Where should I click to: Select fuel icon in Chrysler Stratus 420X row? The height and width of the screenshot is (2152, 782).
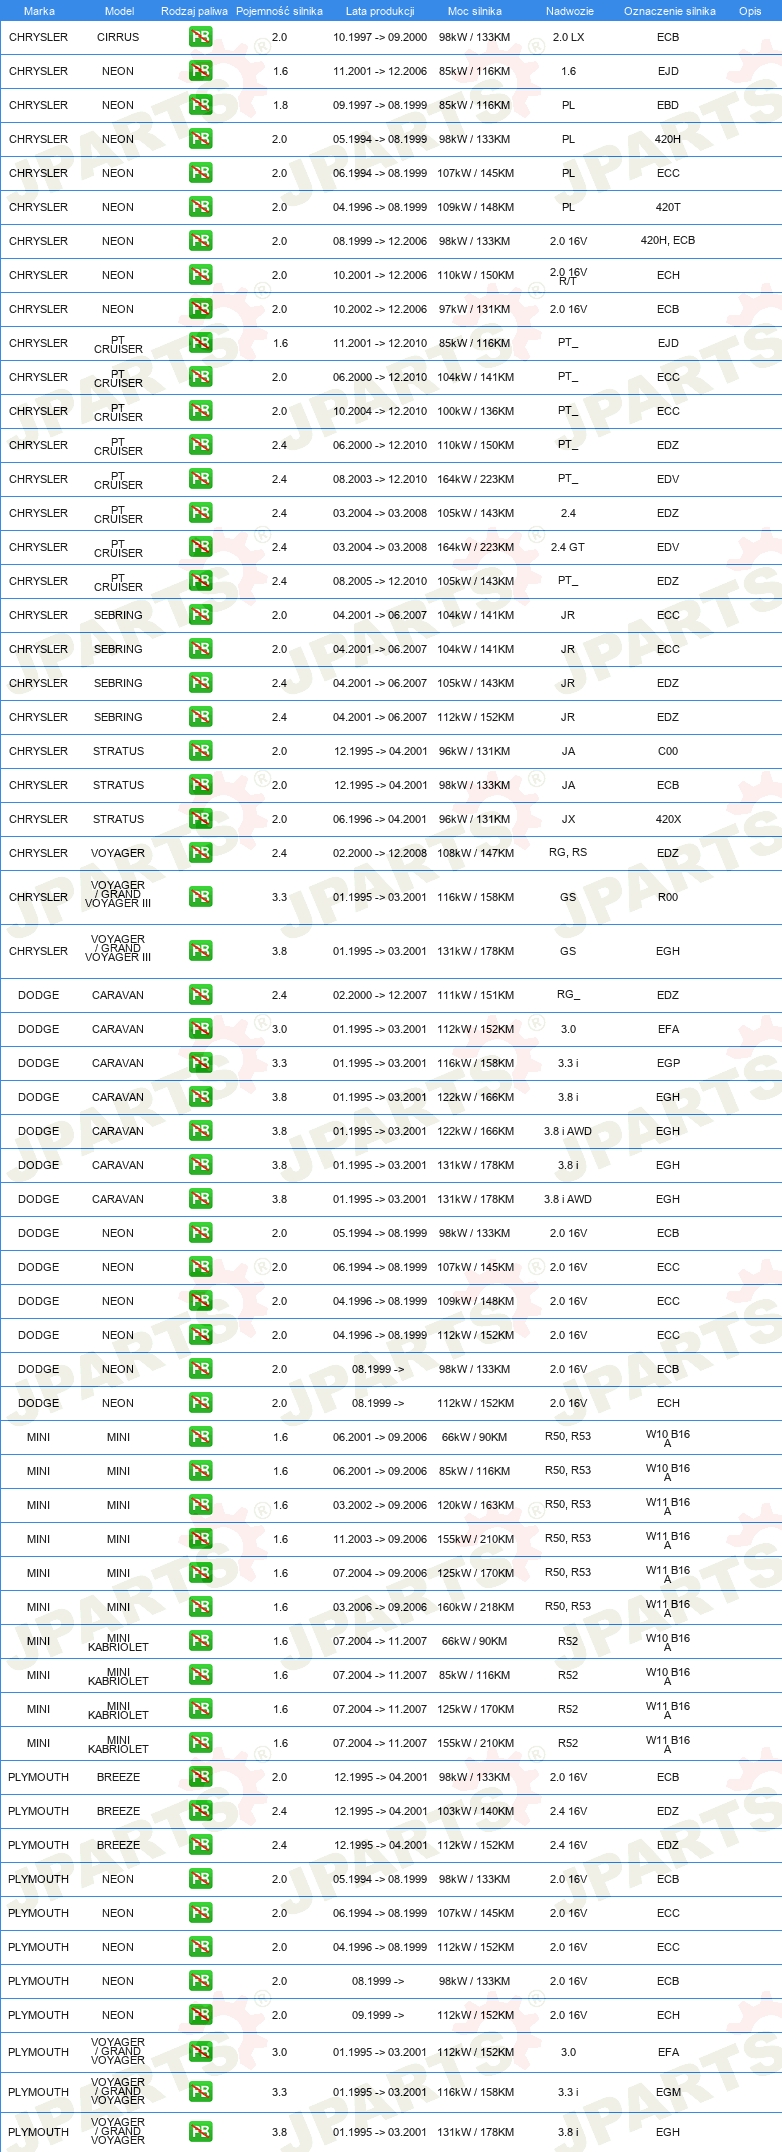click(200, 819)
